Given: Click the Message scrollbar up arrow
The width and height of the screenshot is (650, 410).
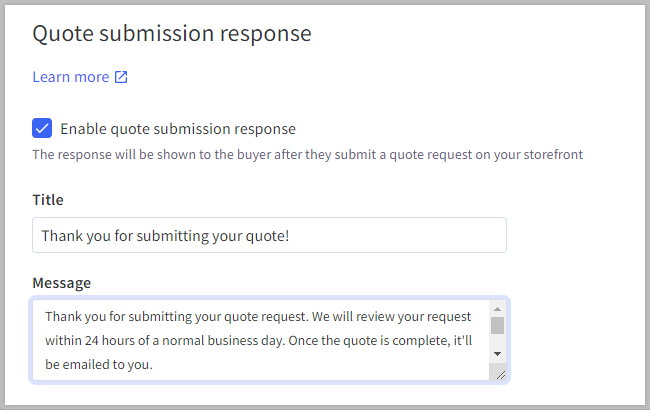Looking at the screenshot, I should point(497,310).
